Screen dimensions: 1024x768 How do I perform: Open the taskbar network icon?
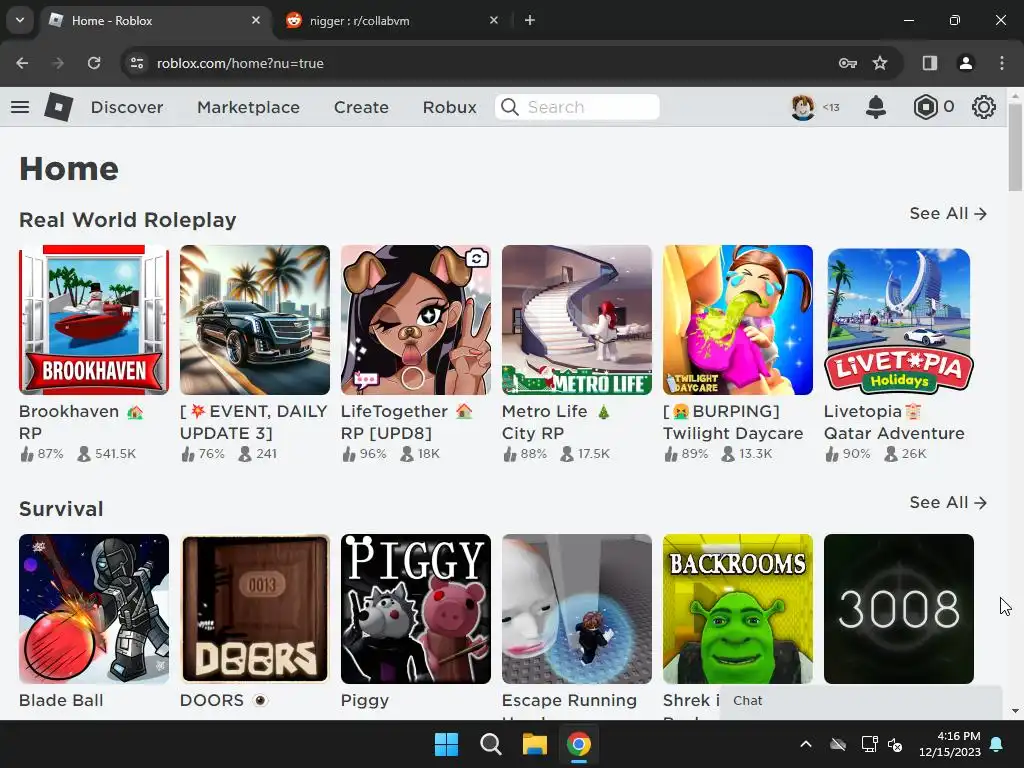[x=869, y=744]
